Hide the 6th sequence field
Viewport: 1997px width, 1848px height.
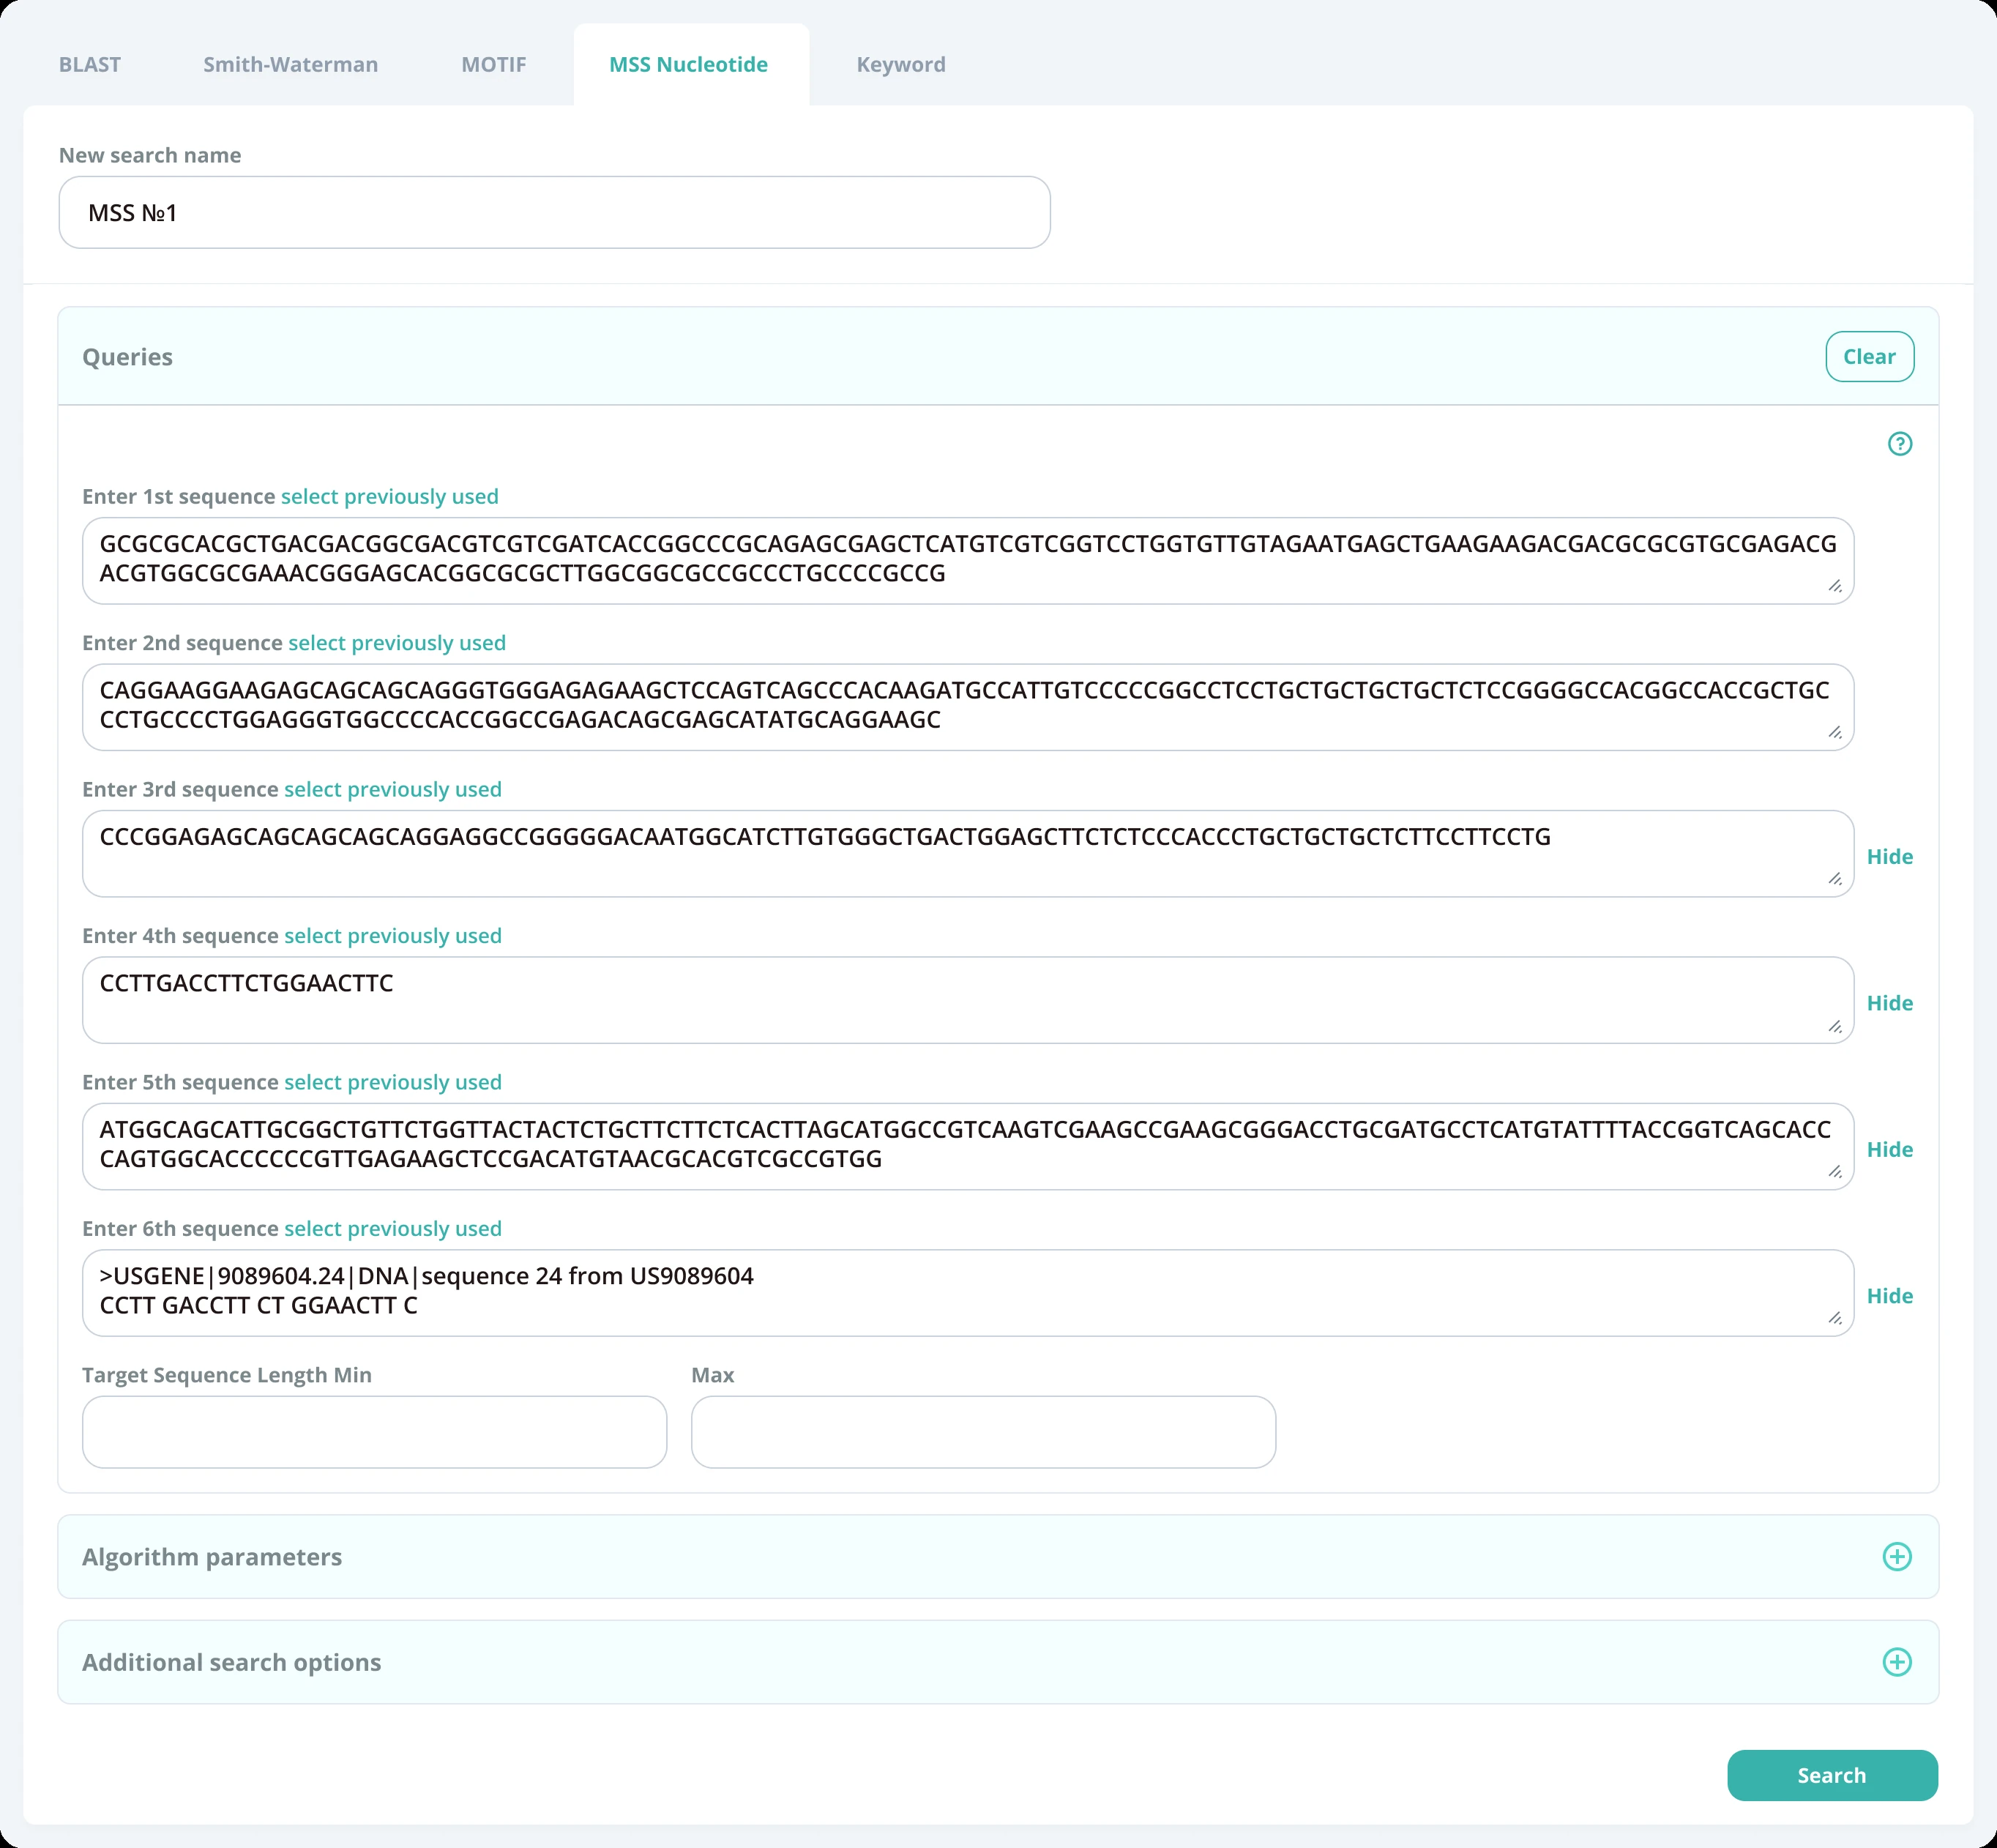coord(1889,1296)
